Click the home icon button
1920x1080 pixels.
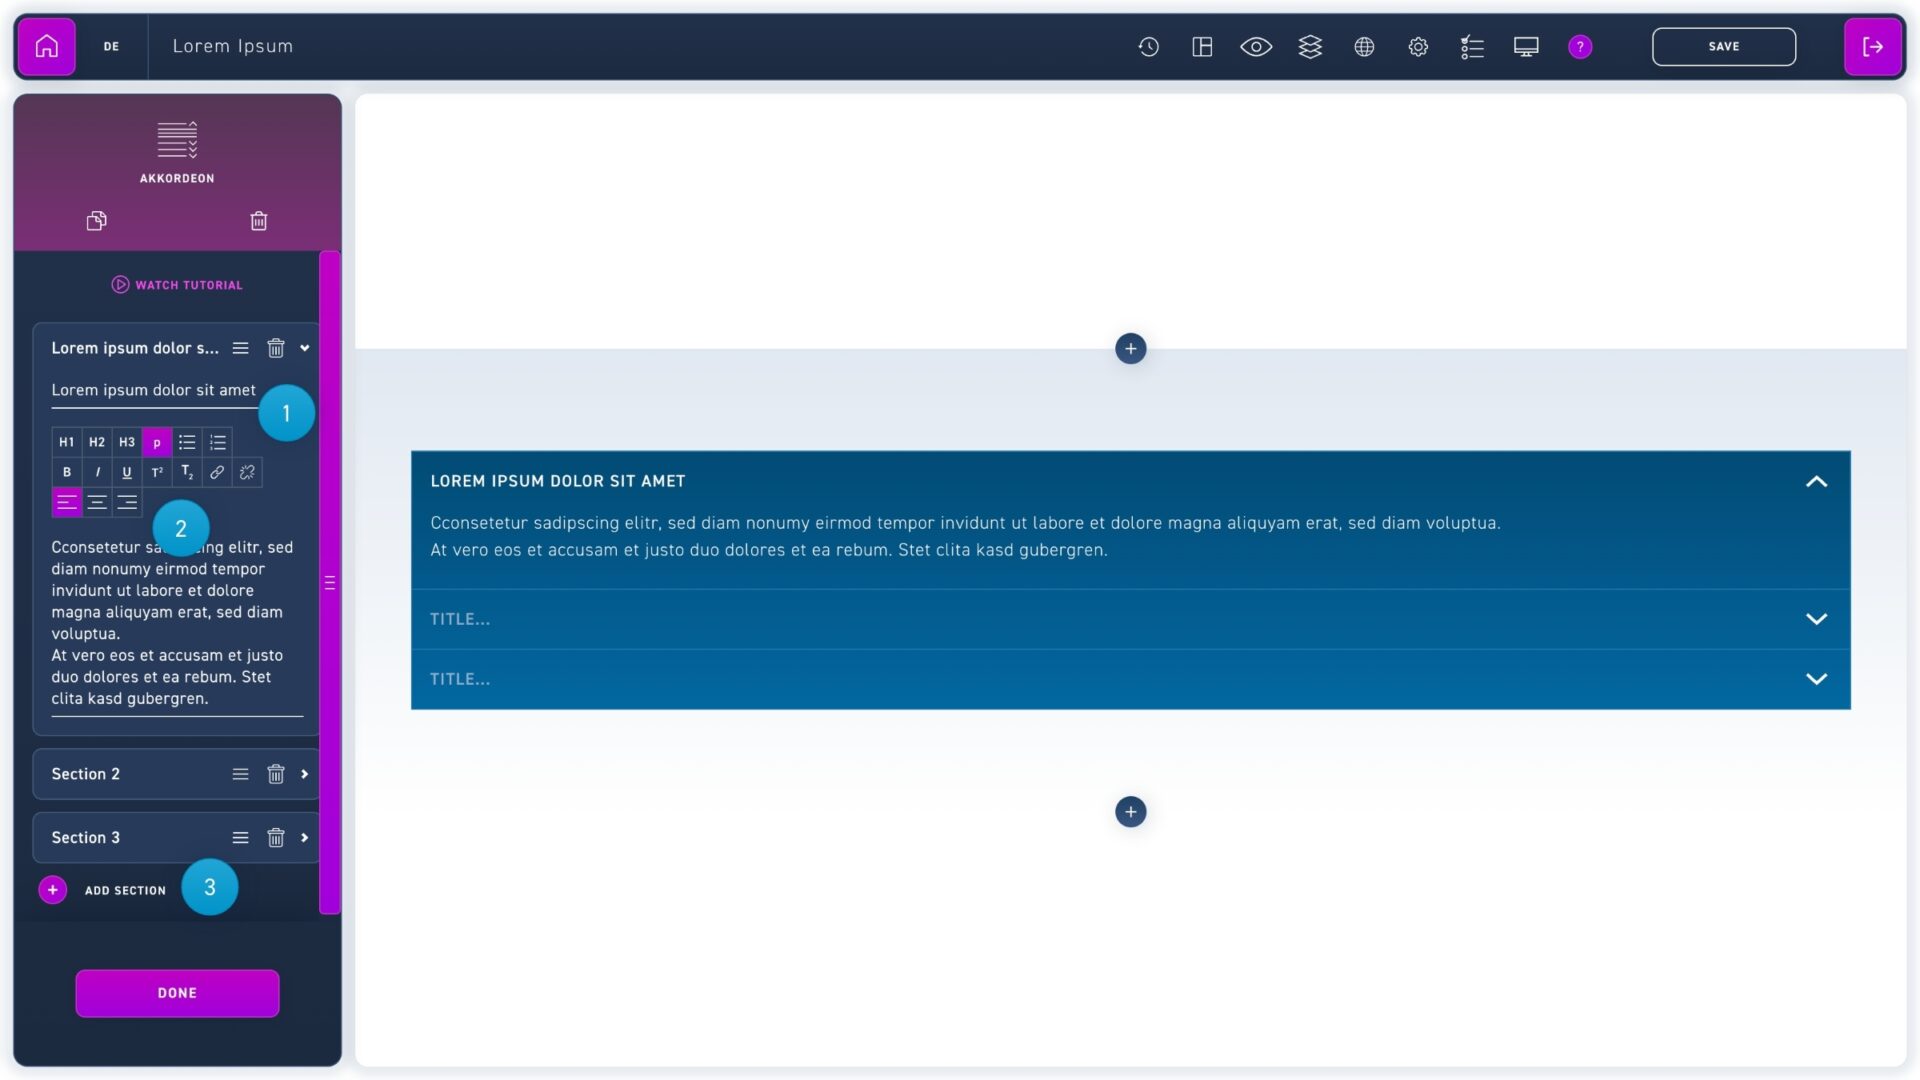pyautogui.click(x=46, y=46)
